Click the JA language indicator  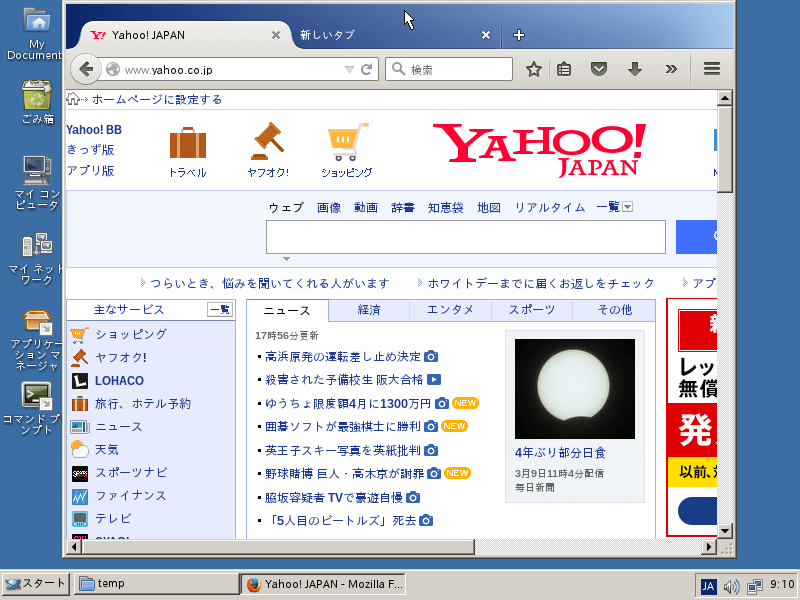pyautogui.click(x=708, y=586)
